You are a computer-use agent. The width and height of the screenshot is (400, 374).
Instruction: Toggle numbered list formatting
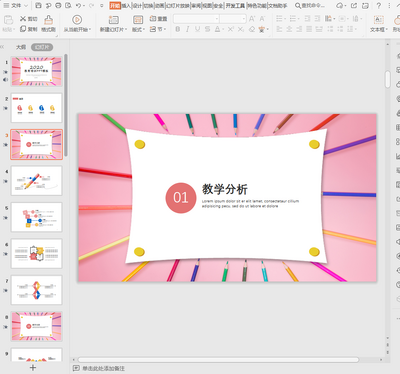pos(293,19)
